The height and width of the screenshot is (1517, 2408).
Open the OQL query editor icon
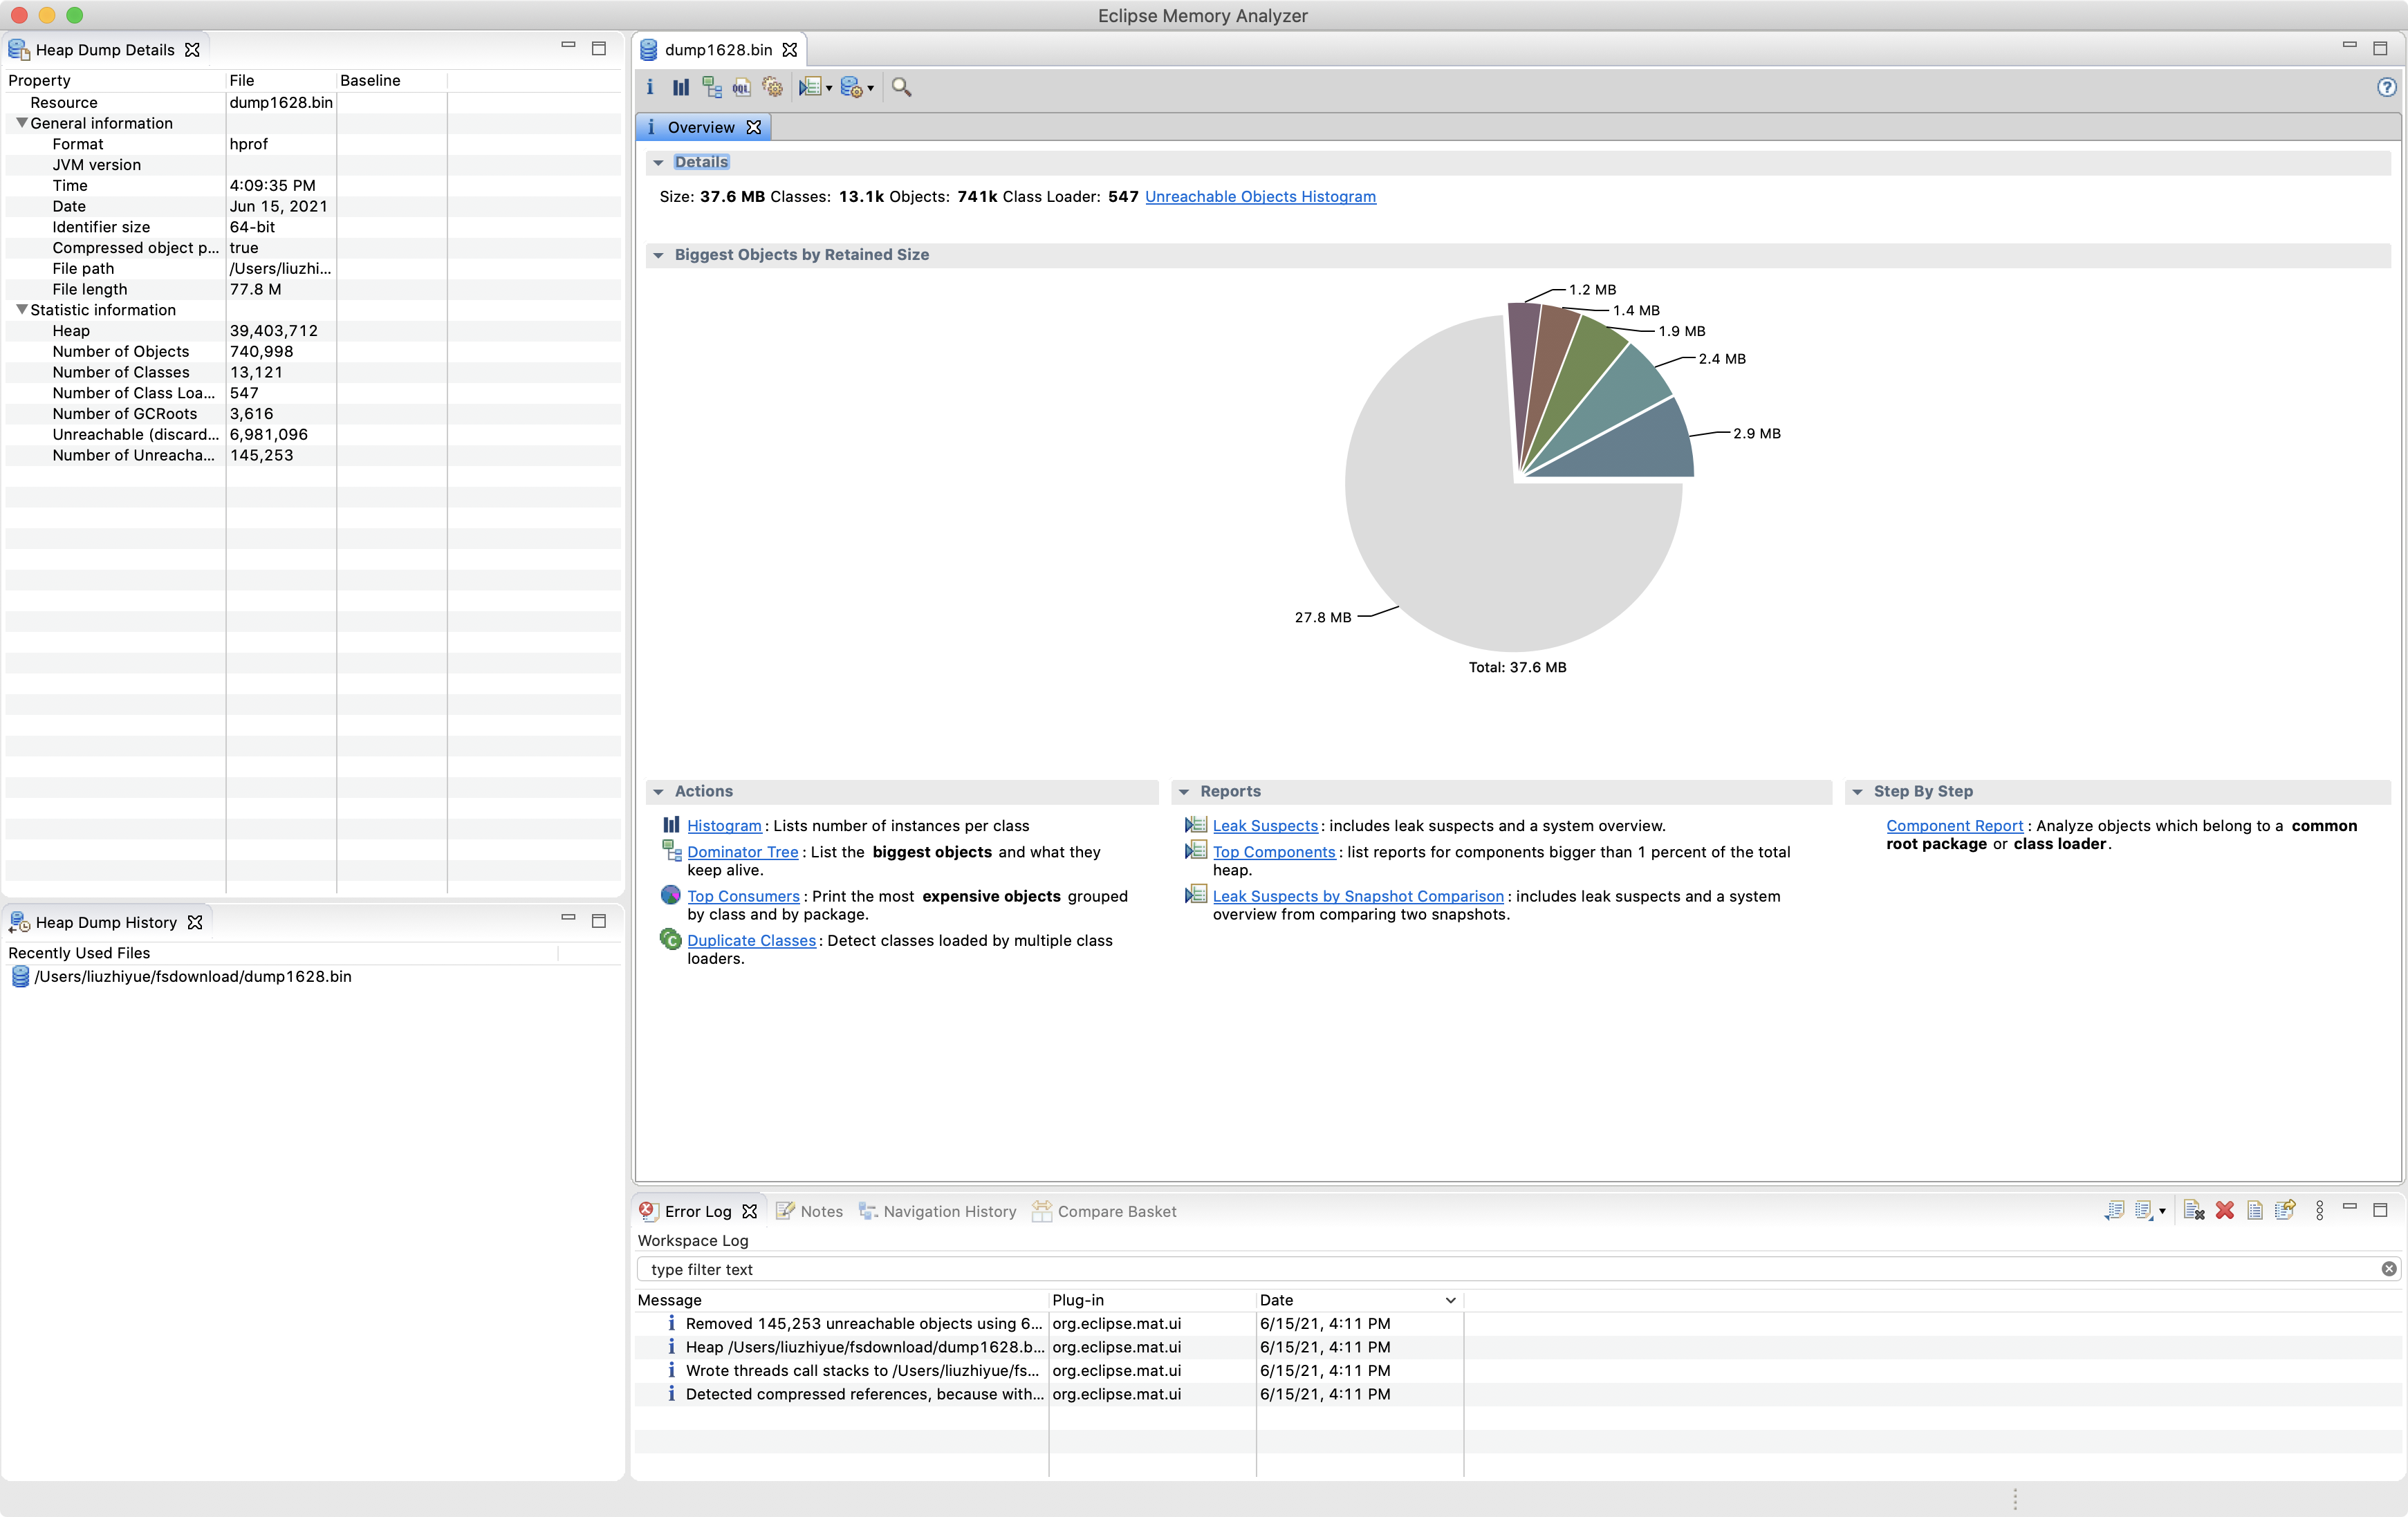pyautogui.click(x=741, y=87)
